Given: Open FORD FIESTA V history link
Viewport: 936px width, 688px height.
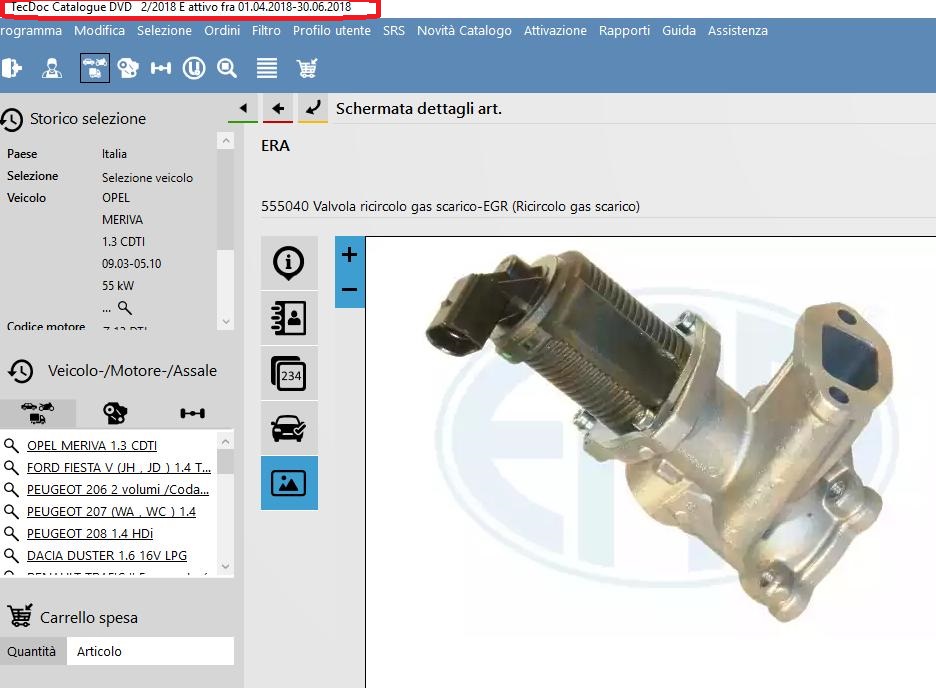Looking at the screenshot, I should pyautogui.click(x=119, y=468).
